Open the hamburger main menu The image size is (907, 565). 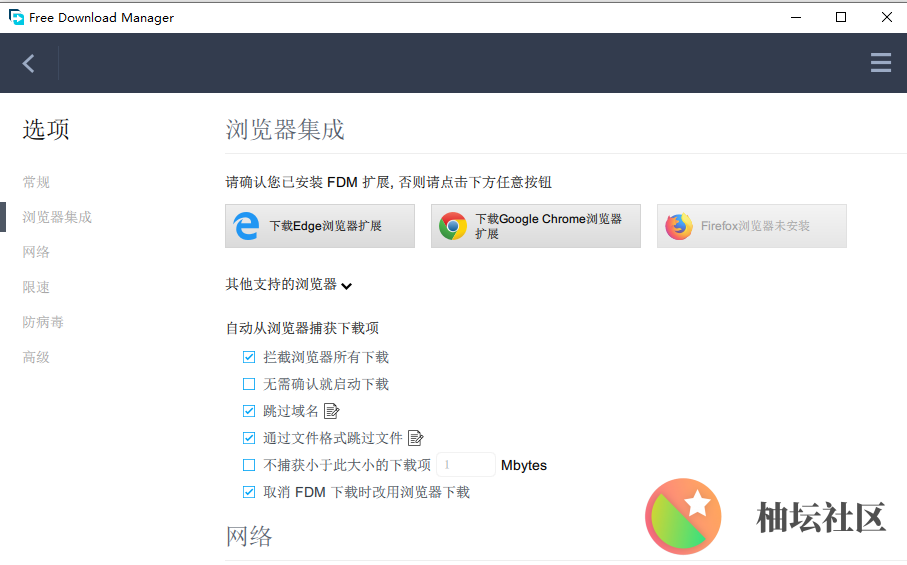[880, 62]
